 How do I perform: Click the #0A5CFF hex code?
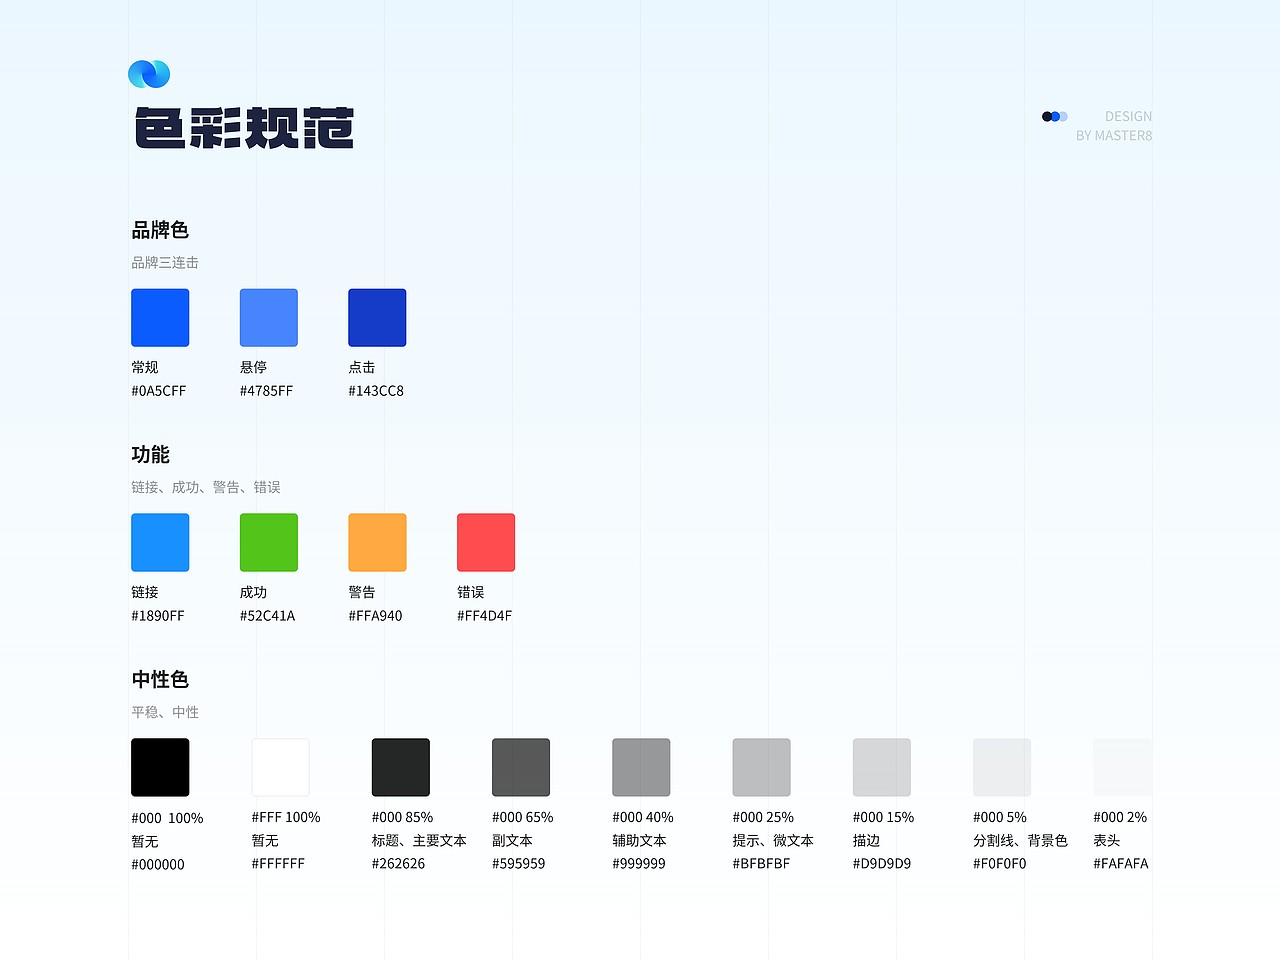click(159, 391)
